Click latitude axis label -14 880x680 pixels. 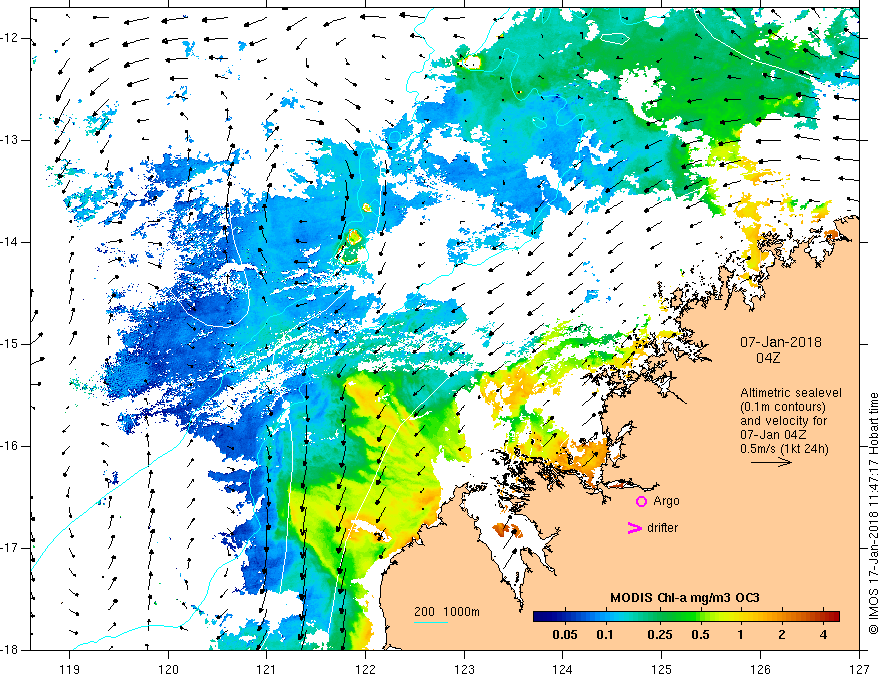(x=11, y=242)
